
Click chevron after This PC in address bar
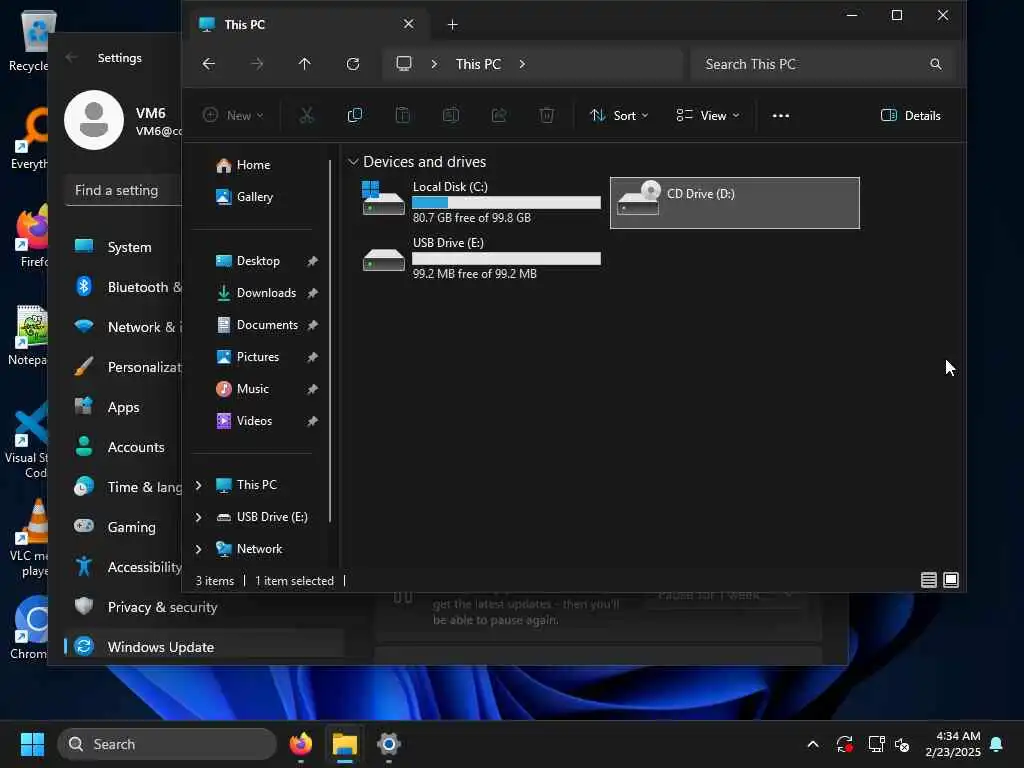pos(522,64)
